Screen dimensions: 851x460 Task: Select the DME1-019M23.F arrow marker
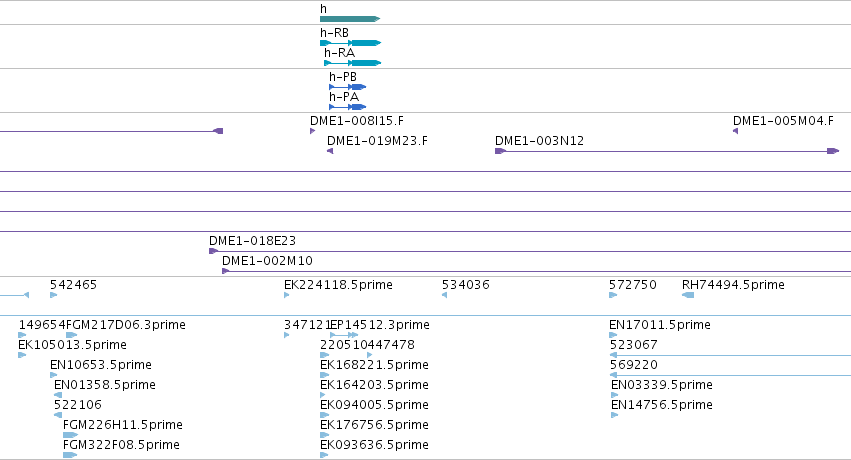330,151
